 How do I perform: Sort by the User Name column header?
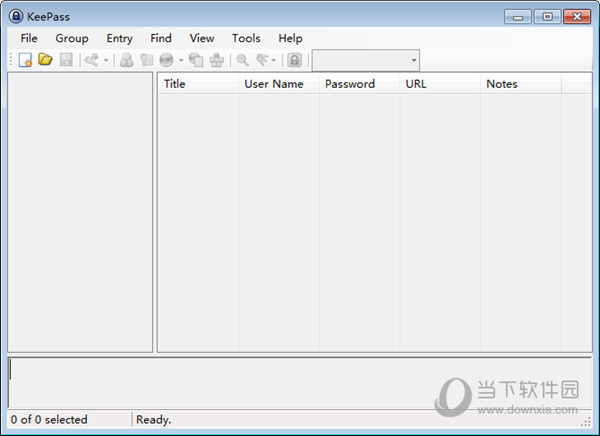[279, 84]
